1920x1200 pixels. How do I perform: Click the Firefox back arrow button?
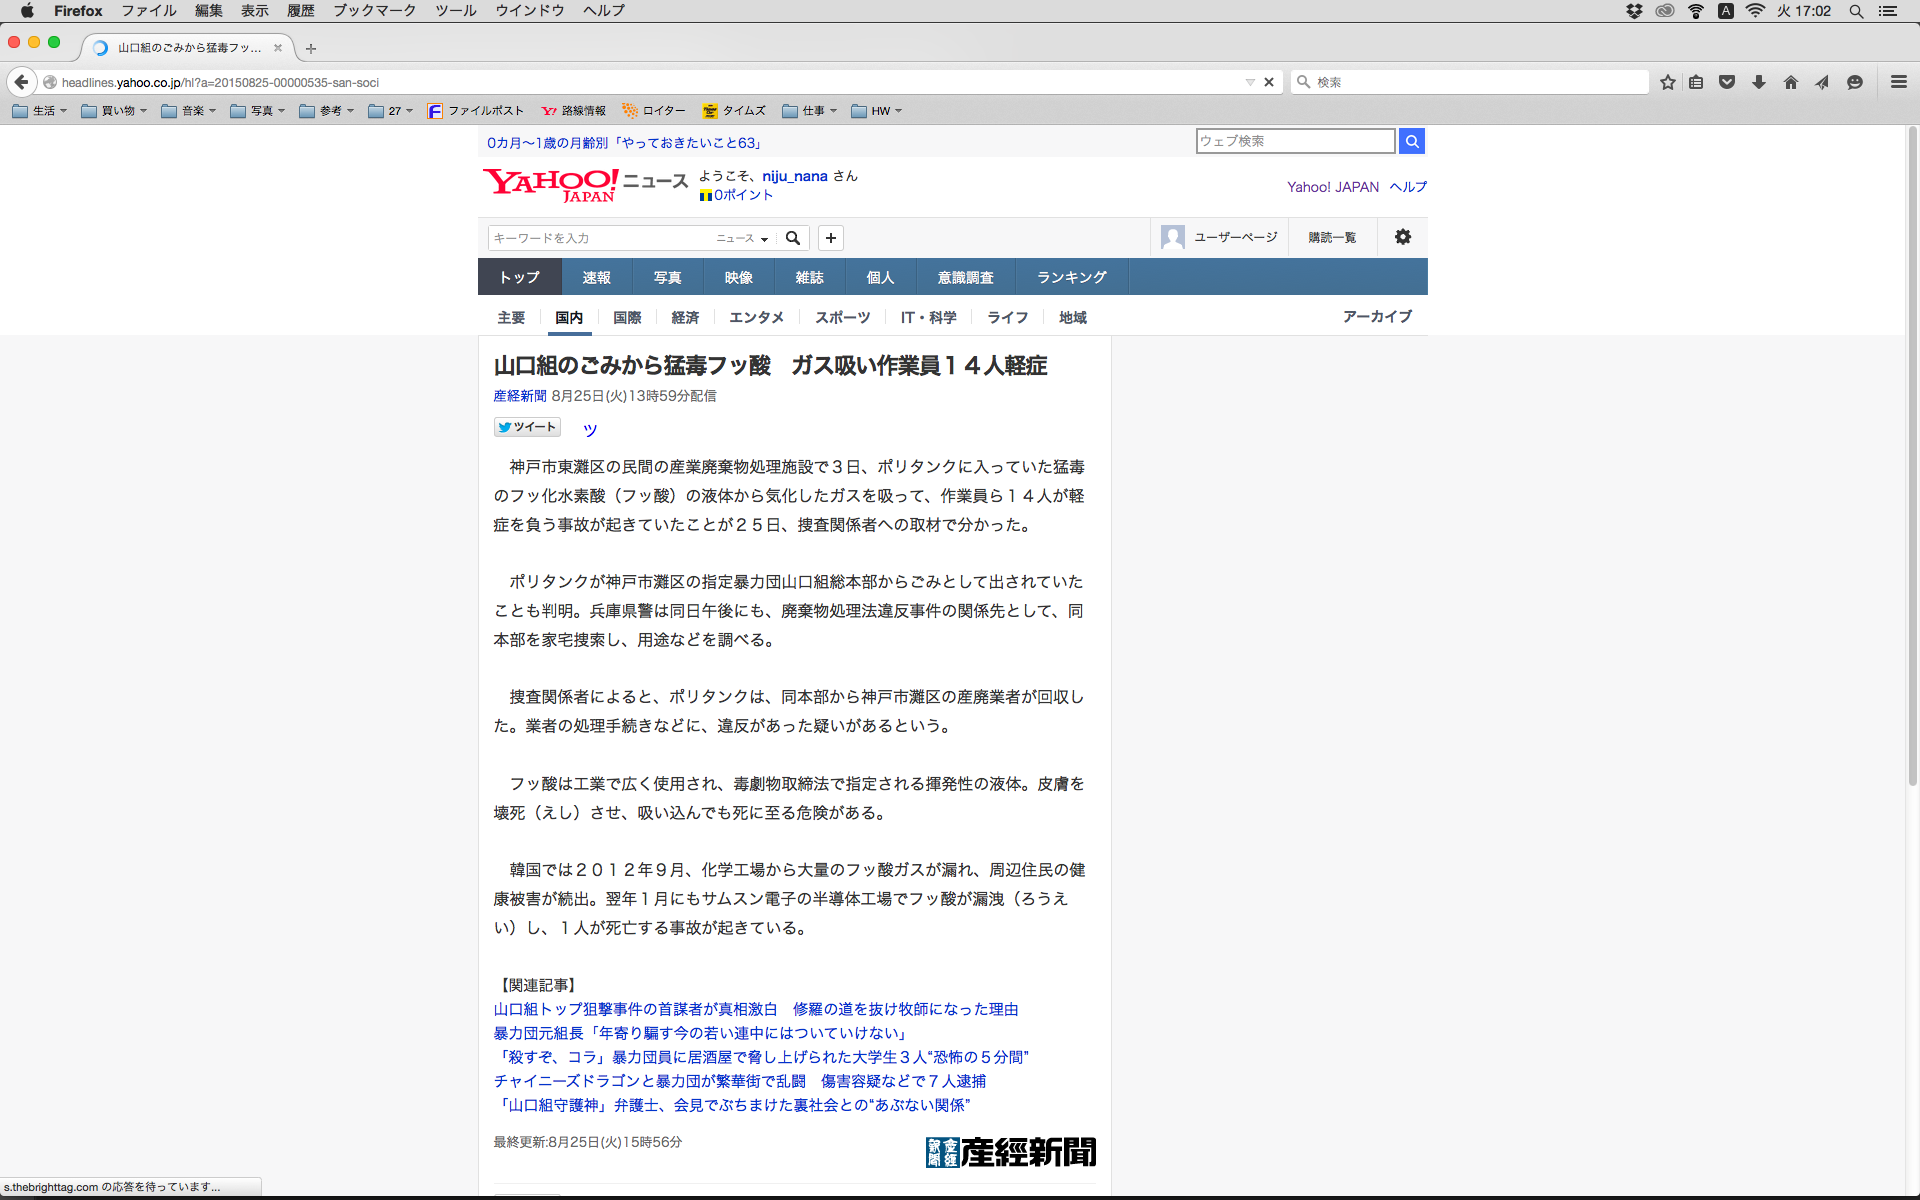[x=21, y=82]
